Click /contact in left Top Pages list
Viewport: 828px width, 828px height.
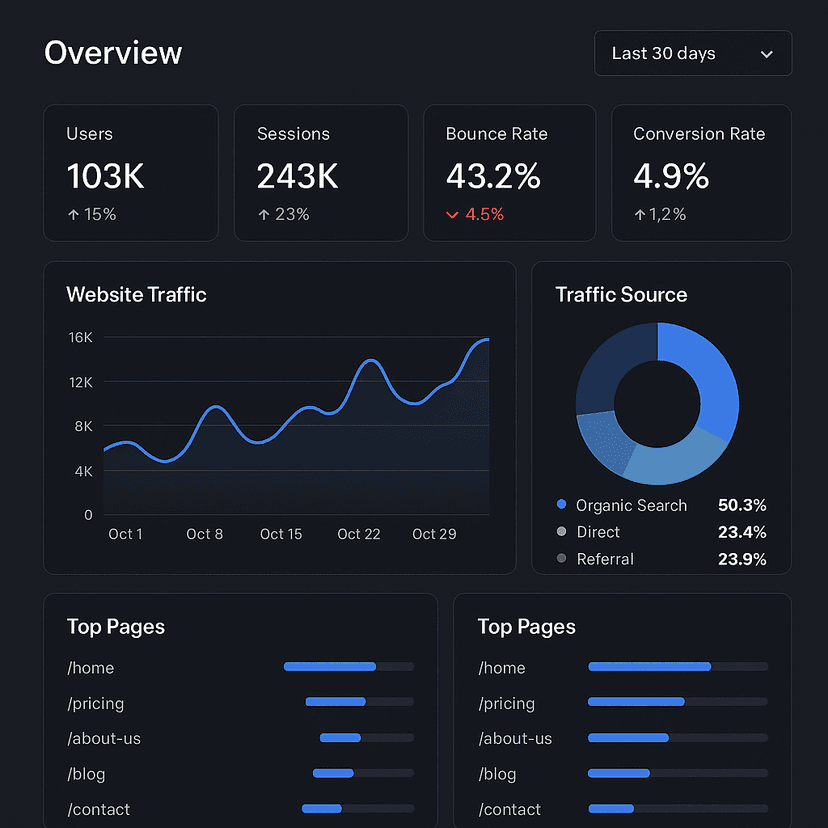98,809
